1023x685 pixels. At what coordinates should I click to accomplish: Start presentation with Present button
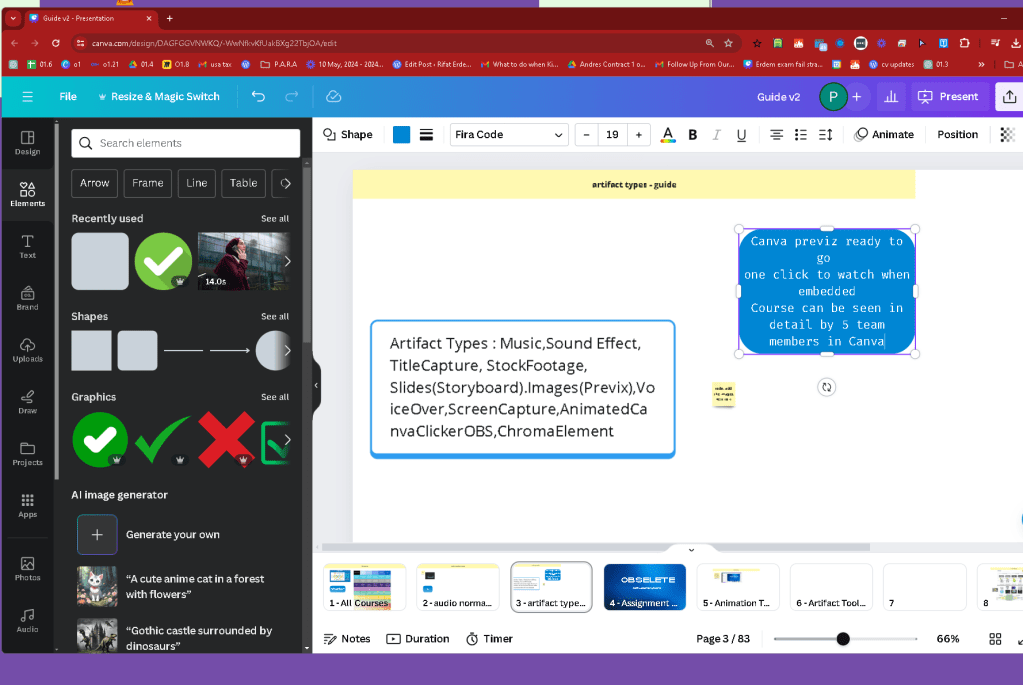tap(947, 97)
